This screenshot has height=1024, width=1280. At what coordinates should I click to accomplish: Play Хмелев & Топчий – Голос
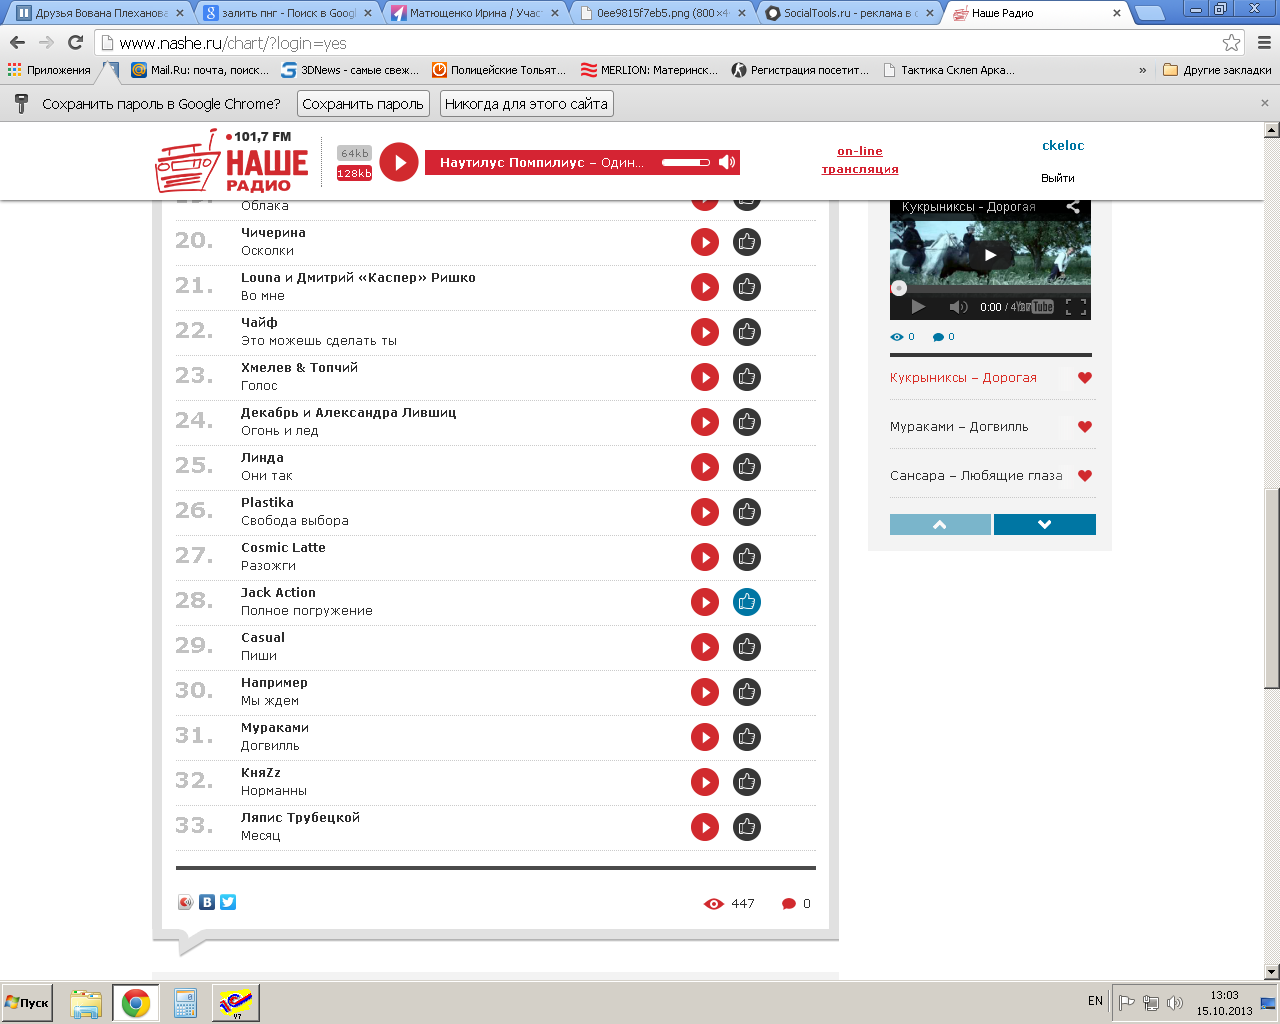tap(705, 377)
